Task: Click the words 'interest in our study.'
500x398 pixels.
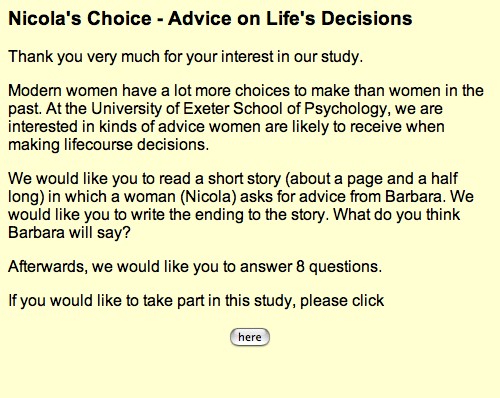Action: coord(292,57)
